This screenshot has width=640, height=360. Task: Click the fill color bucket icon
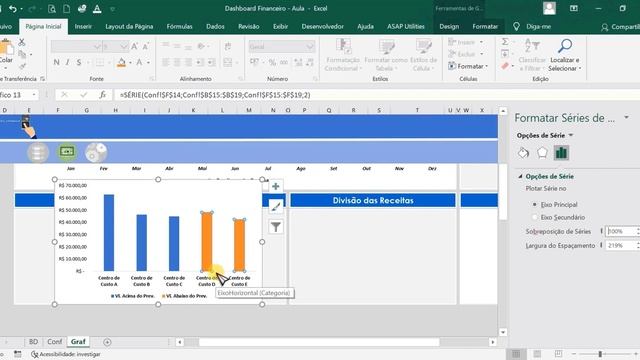tap(121, 62)
